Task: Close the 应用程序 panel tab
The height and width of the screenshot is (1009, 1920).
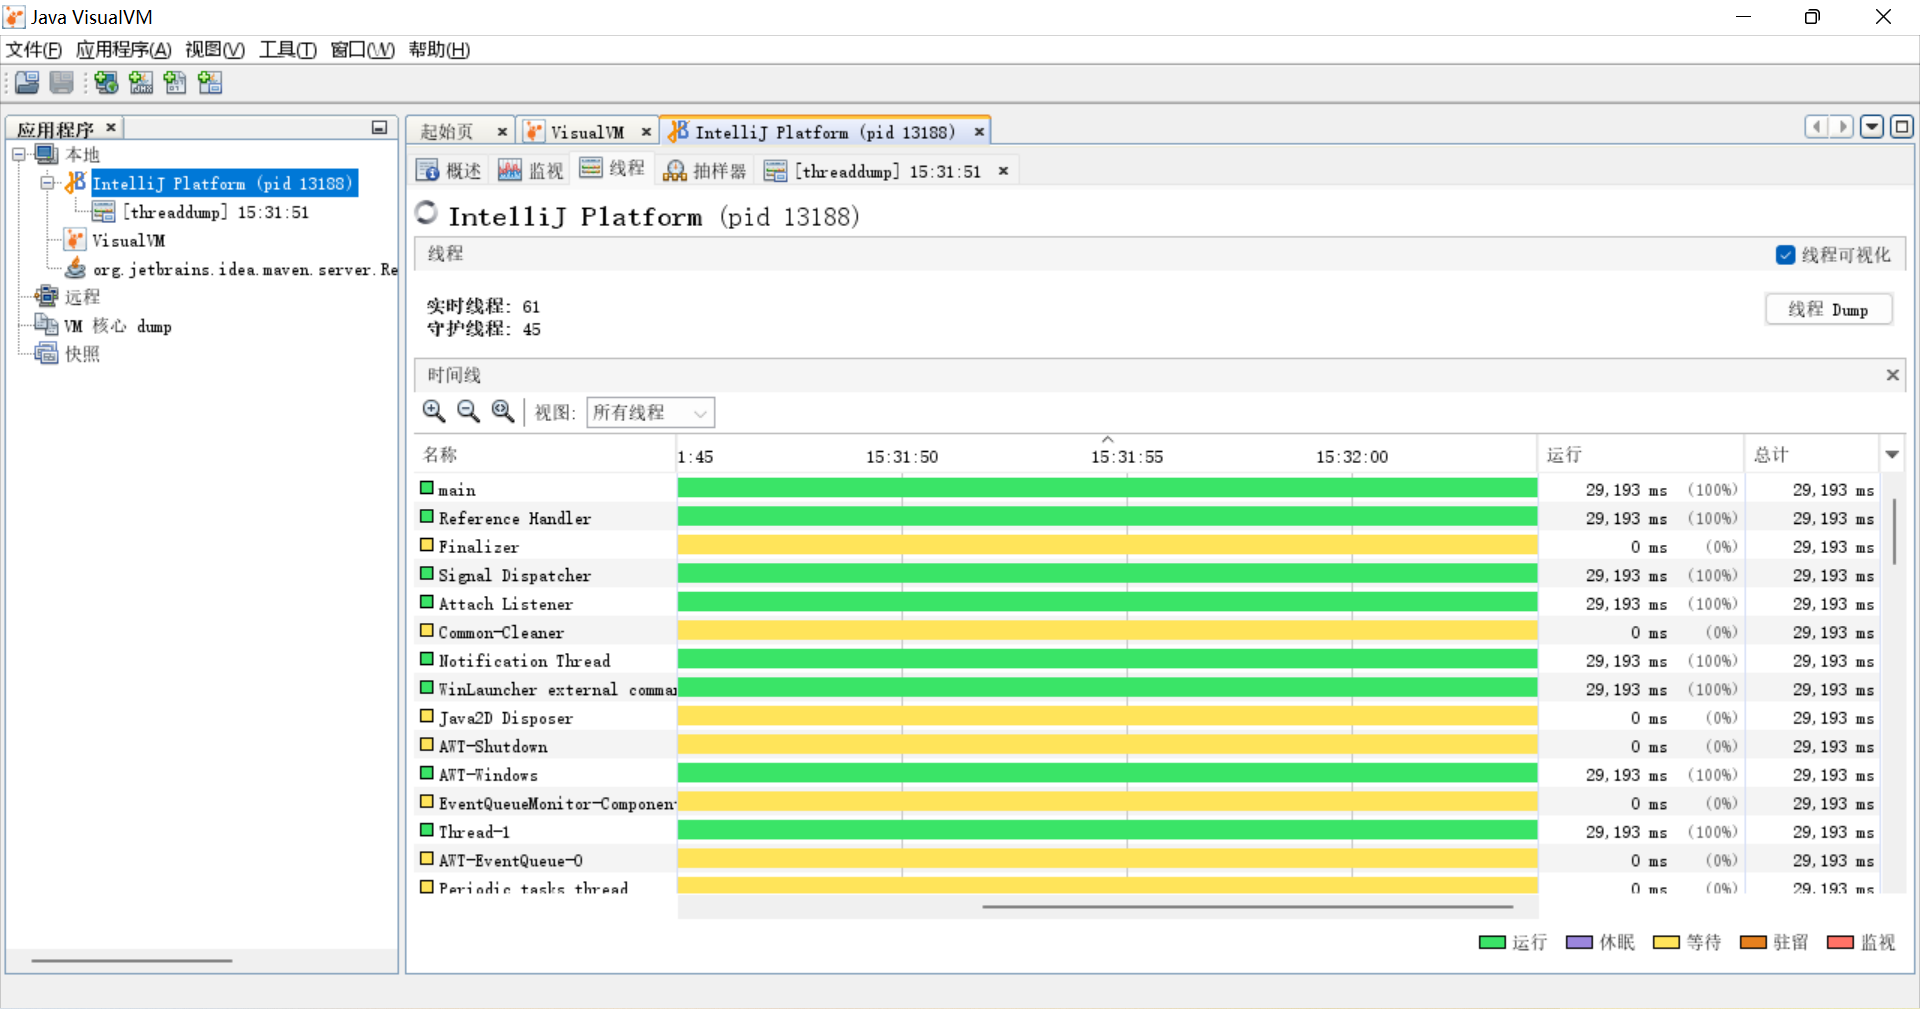Action: [111, 127]
